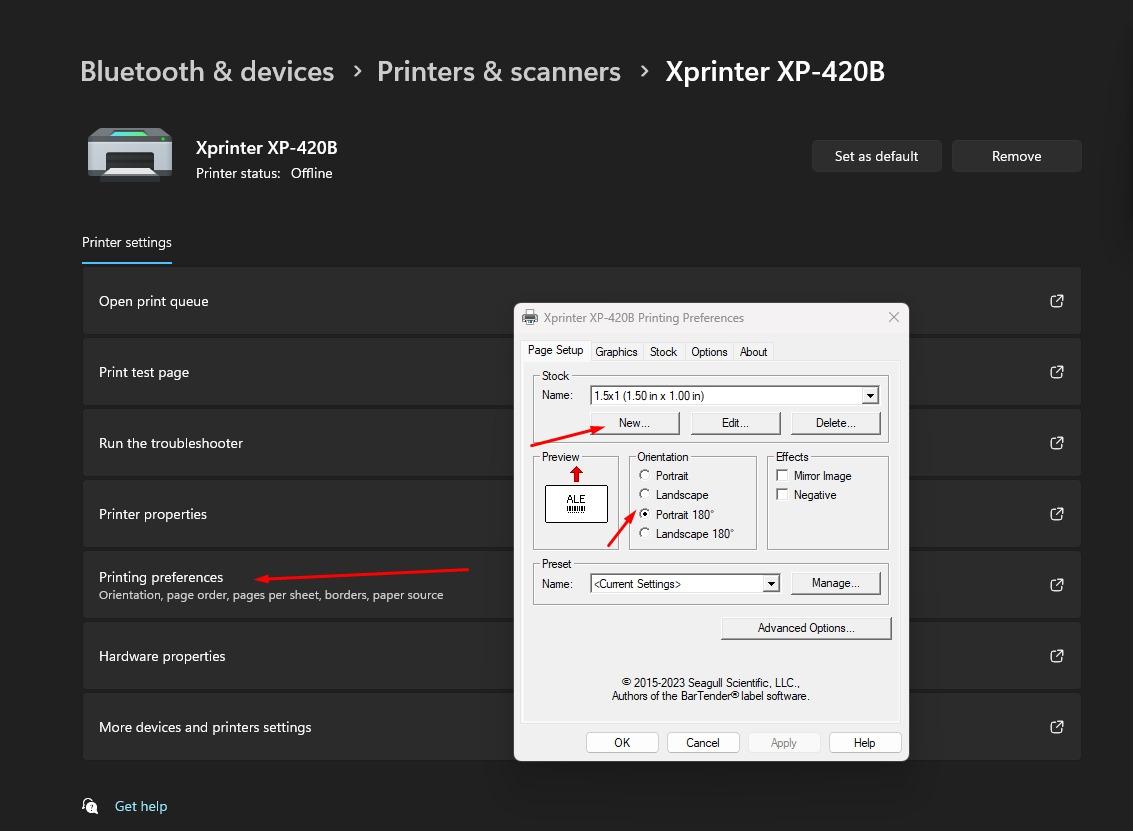Screen dimensions: 1133x831
Task: Switch to the Options tab
Action: pos(709,352)
